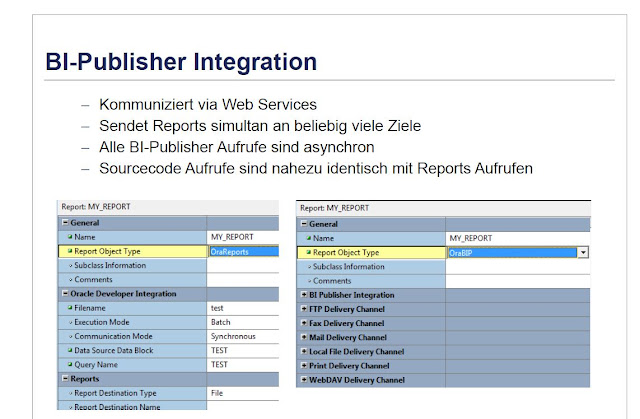Select the OraBIP value field

point(513,253)
